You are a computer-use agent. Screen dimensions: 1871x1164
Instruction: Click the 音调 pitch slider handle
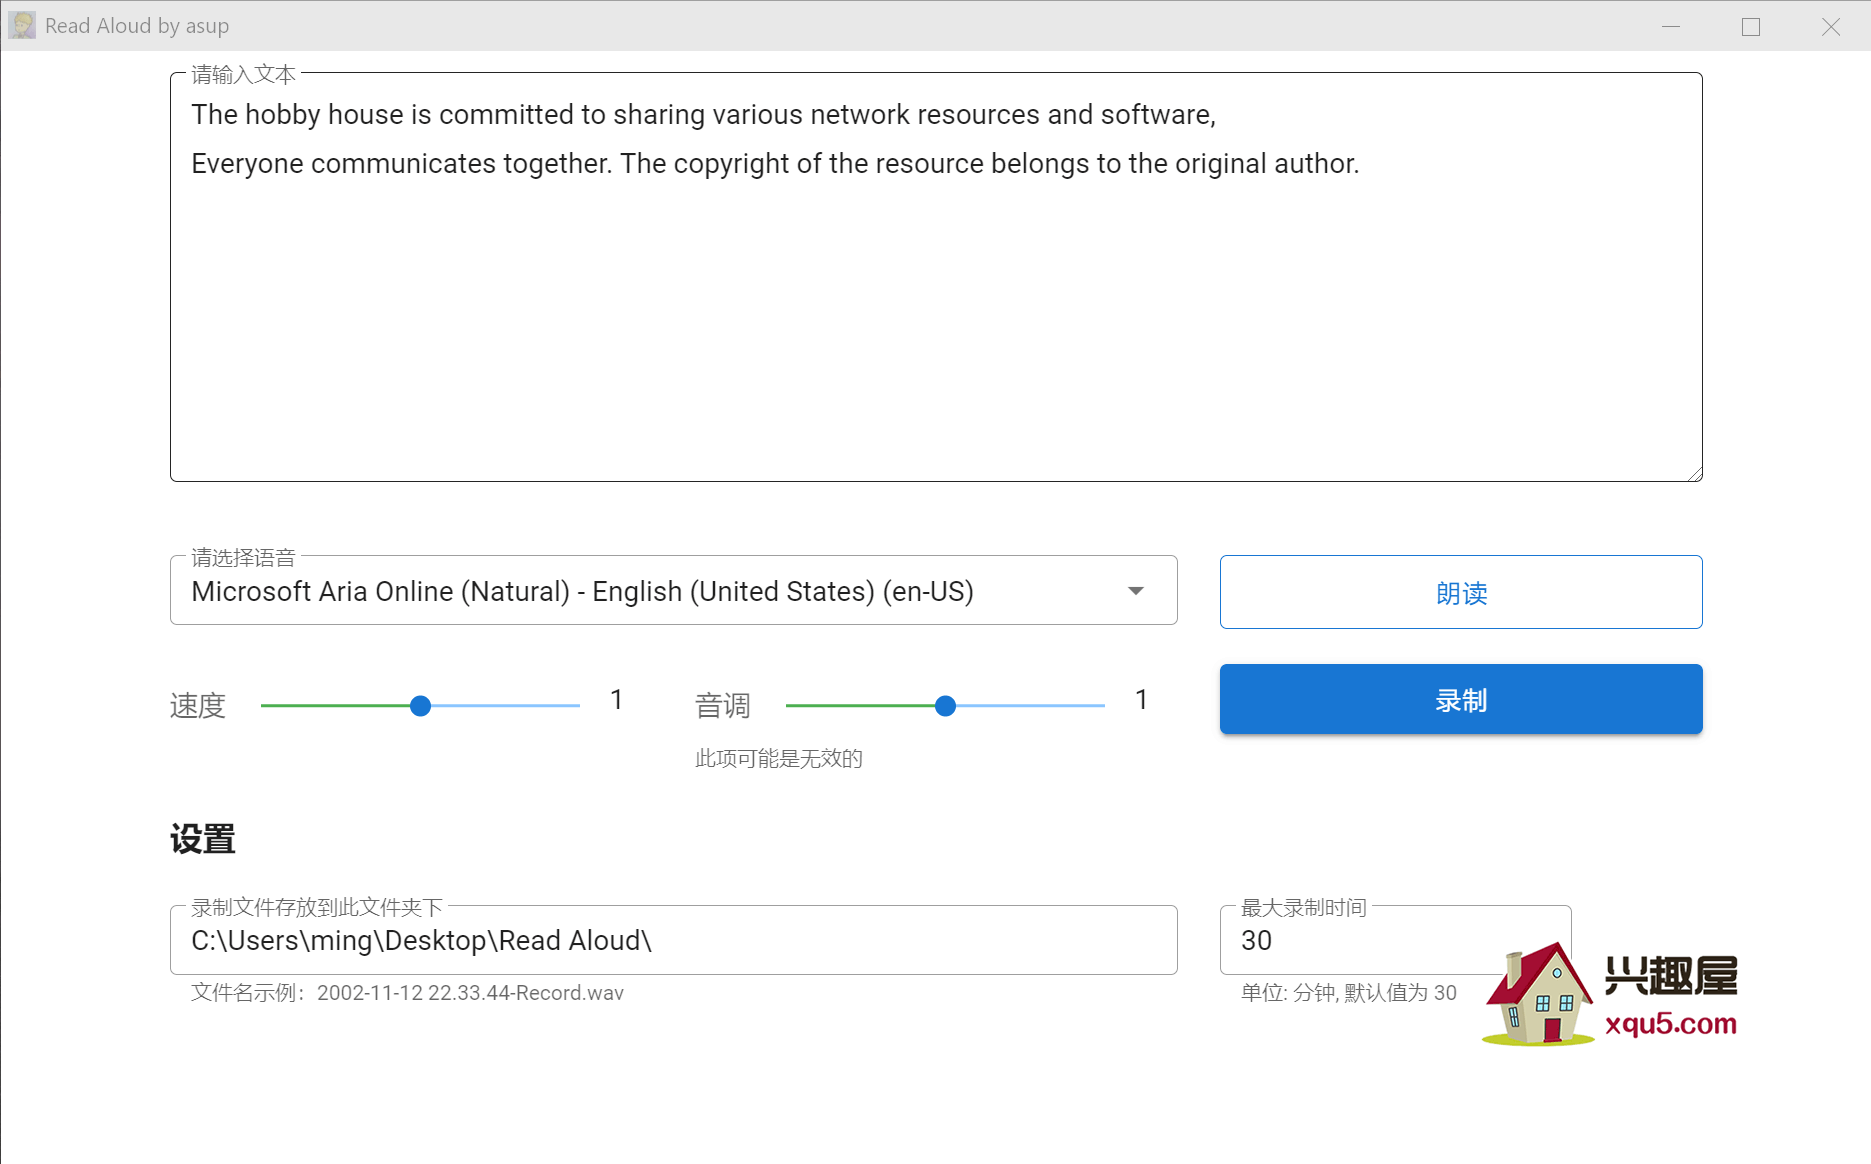(x=945, y=706)
